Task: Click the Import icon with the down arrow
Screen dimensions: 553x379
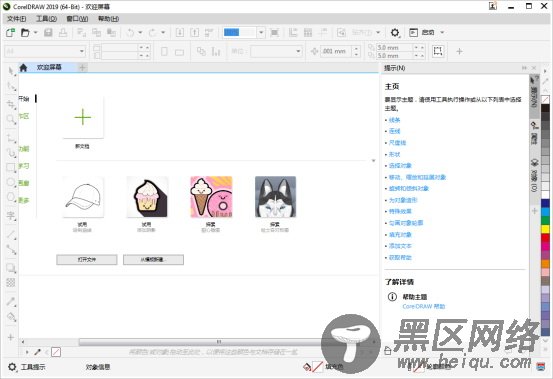Action: [180, 33]
